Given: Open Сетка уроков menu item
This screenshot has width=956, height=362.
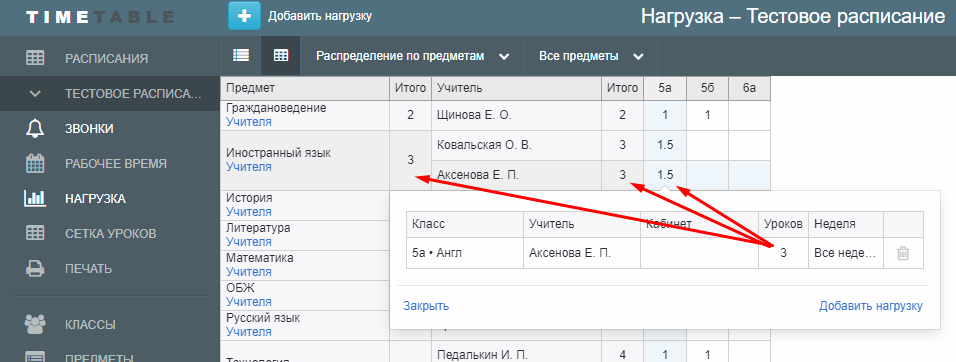Looking at the screenshot, I should (x=111, y=233).
